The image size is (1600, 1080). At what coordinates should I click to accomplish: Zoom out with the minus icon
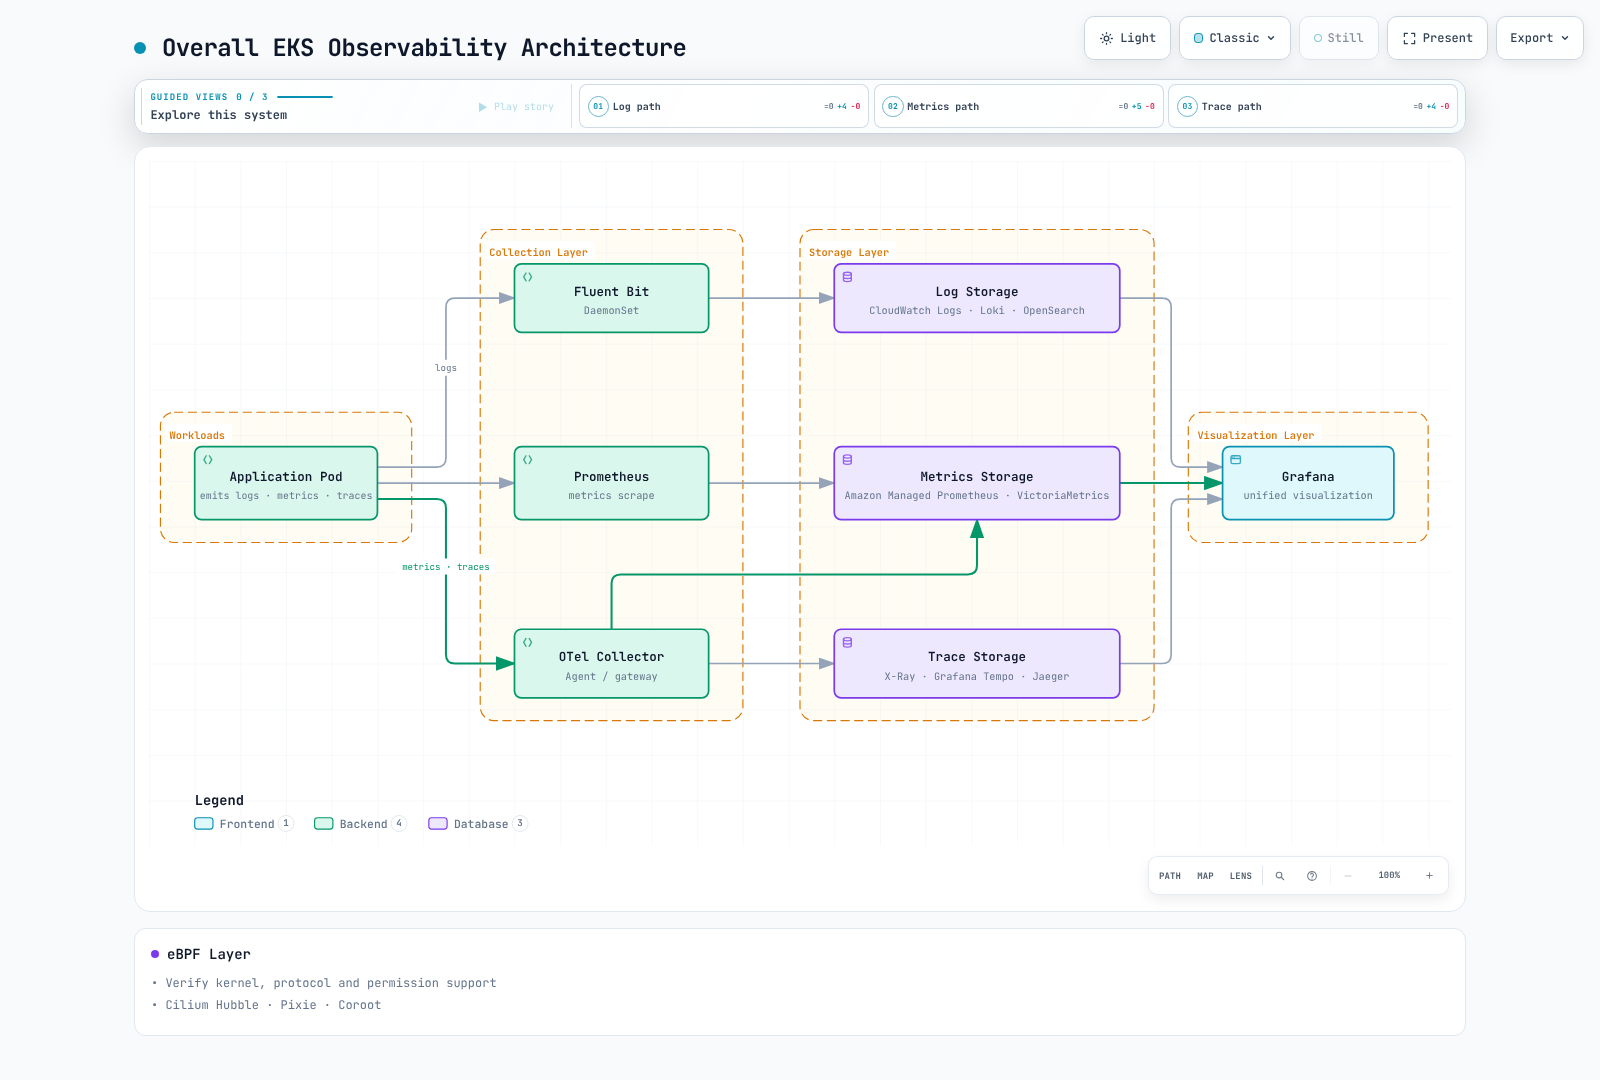pyautogui.click(x=1348, y=876)
